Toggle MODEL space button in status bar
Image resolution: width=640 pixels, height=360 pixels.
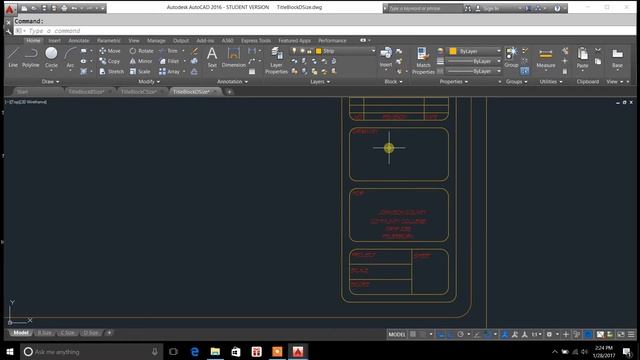point(397,334)
